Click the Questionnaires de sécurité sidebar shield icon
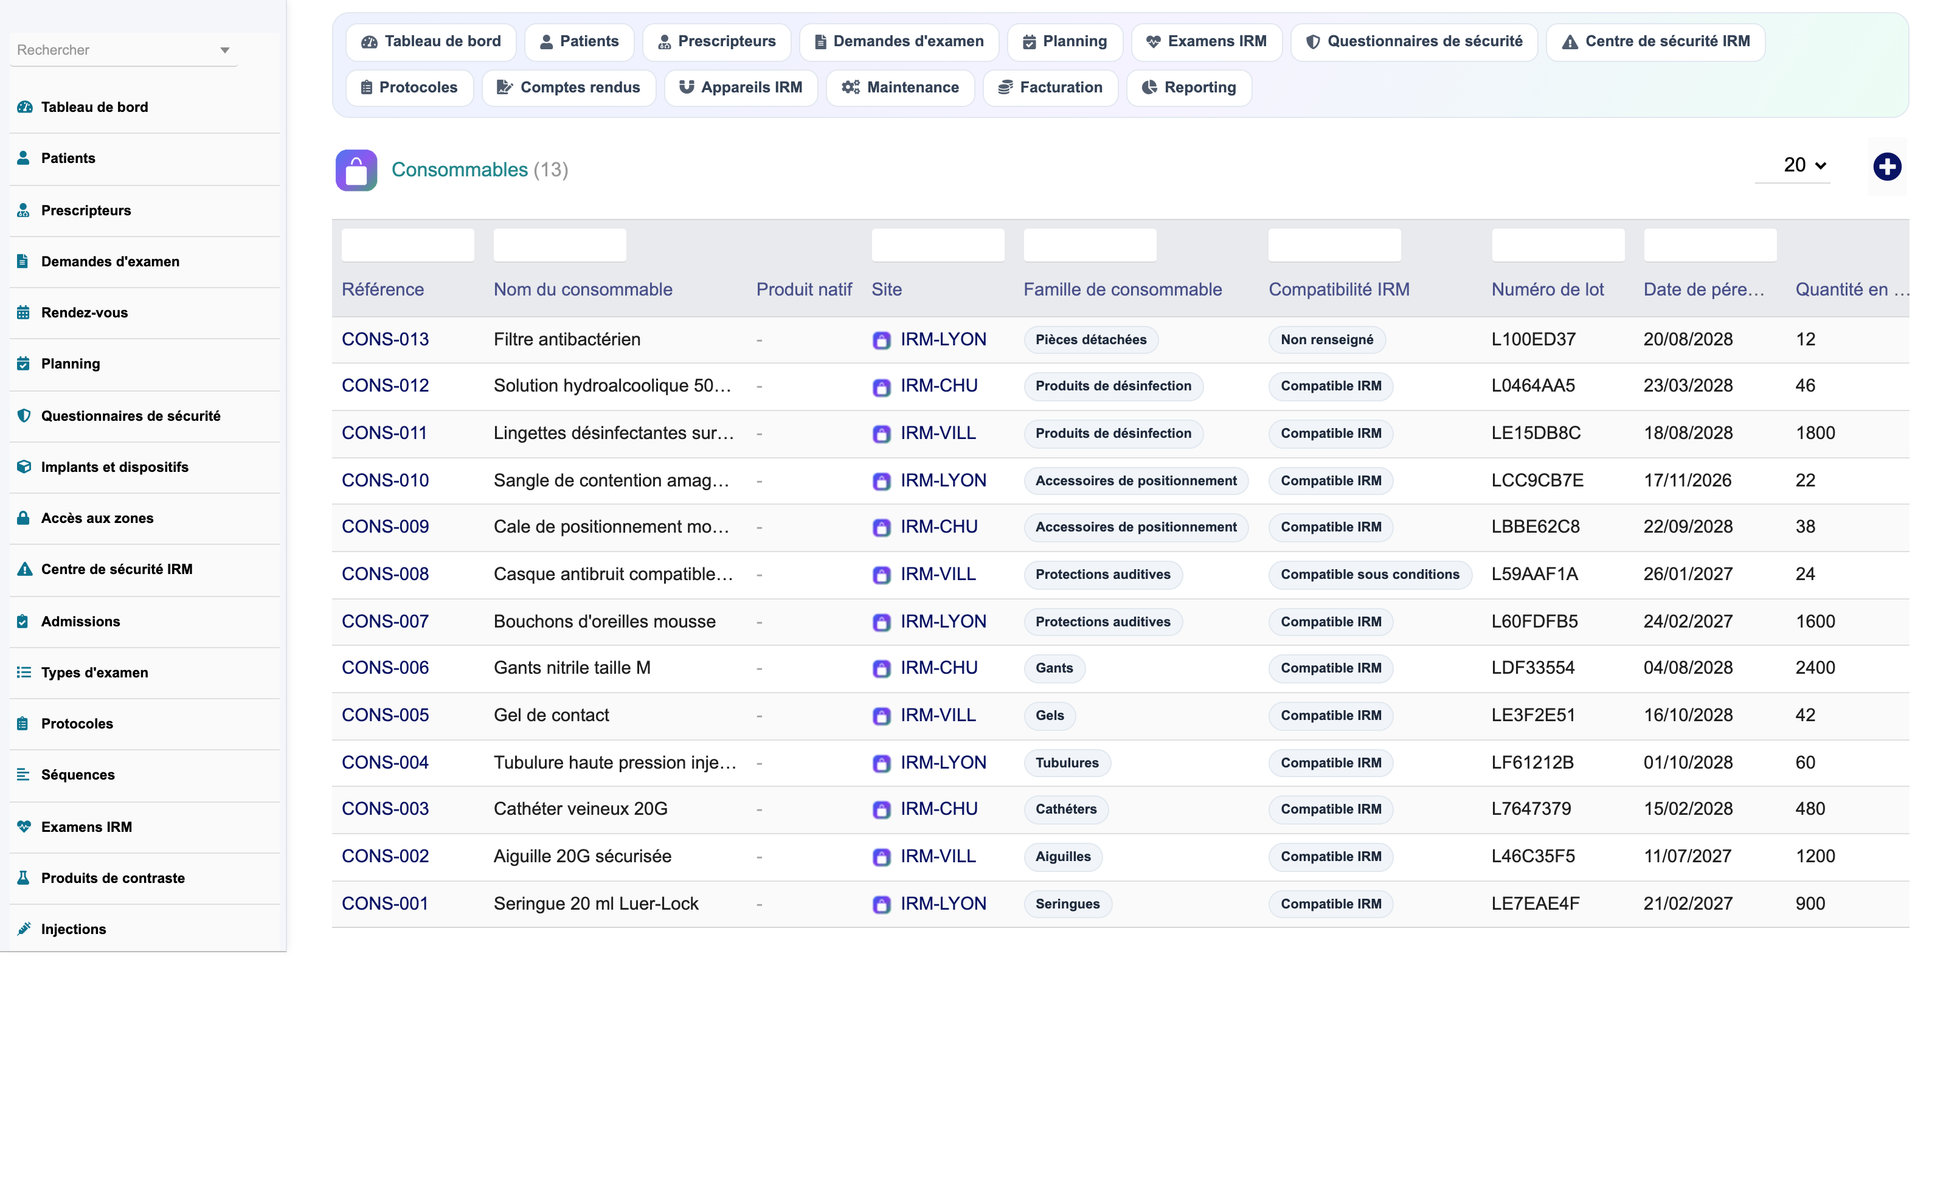1946x1204 pixels. pyautogui.click(x=24, y=415)
